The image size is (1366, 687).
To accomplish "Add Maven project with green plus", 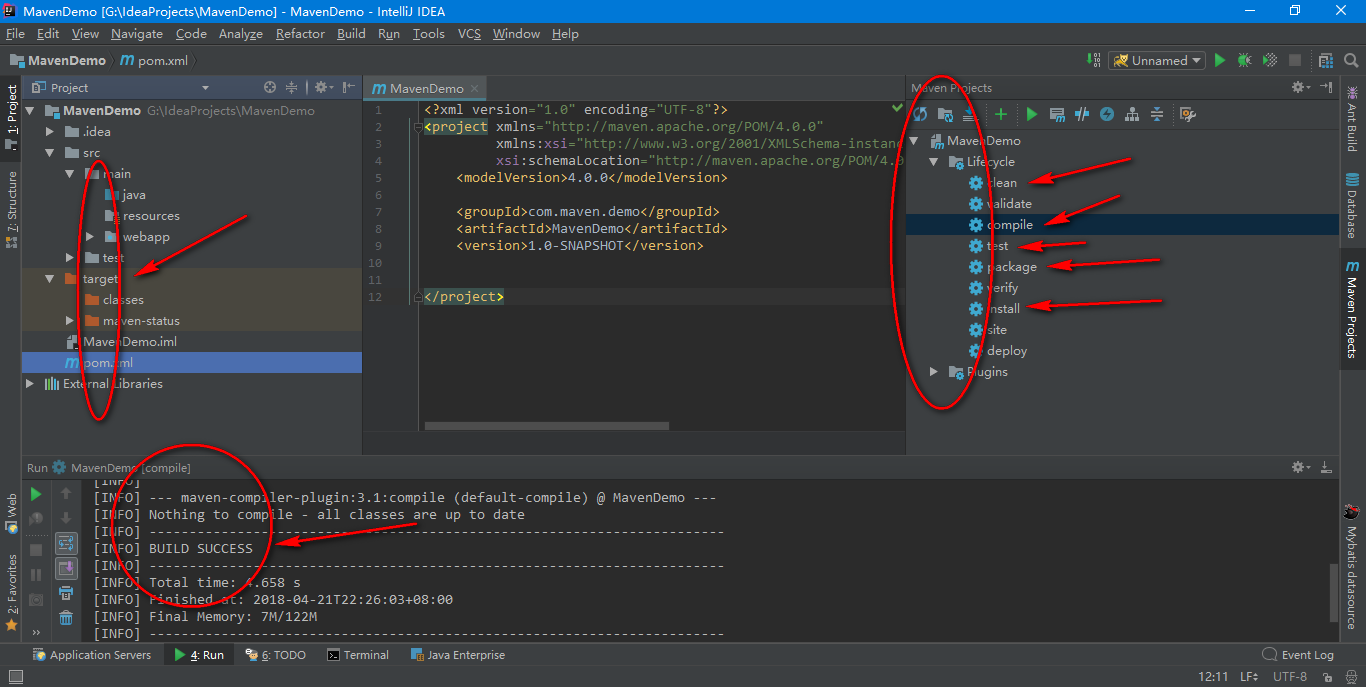I will tap(1000, 114).
